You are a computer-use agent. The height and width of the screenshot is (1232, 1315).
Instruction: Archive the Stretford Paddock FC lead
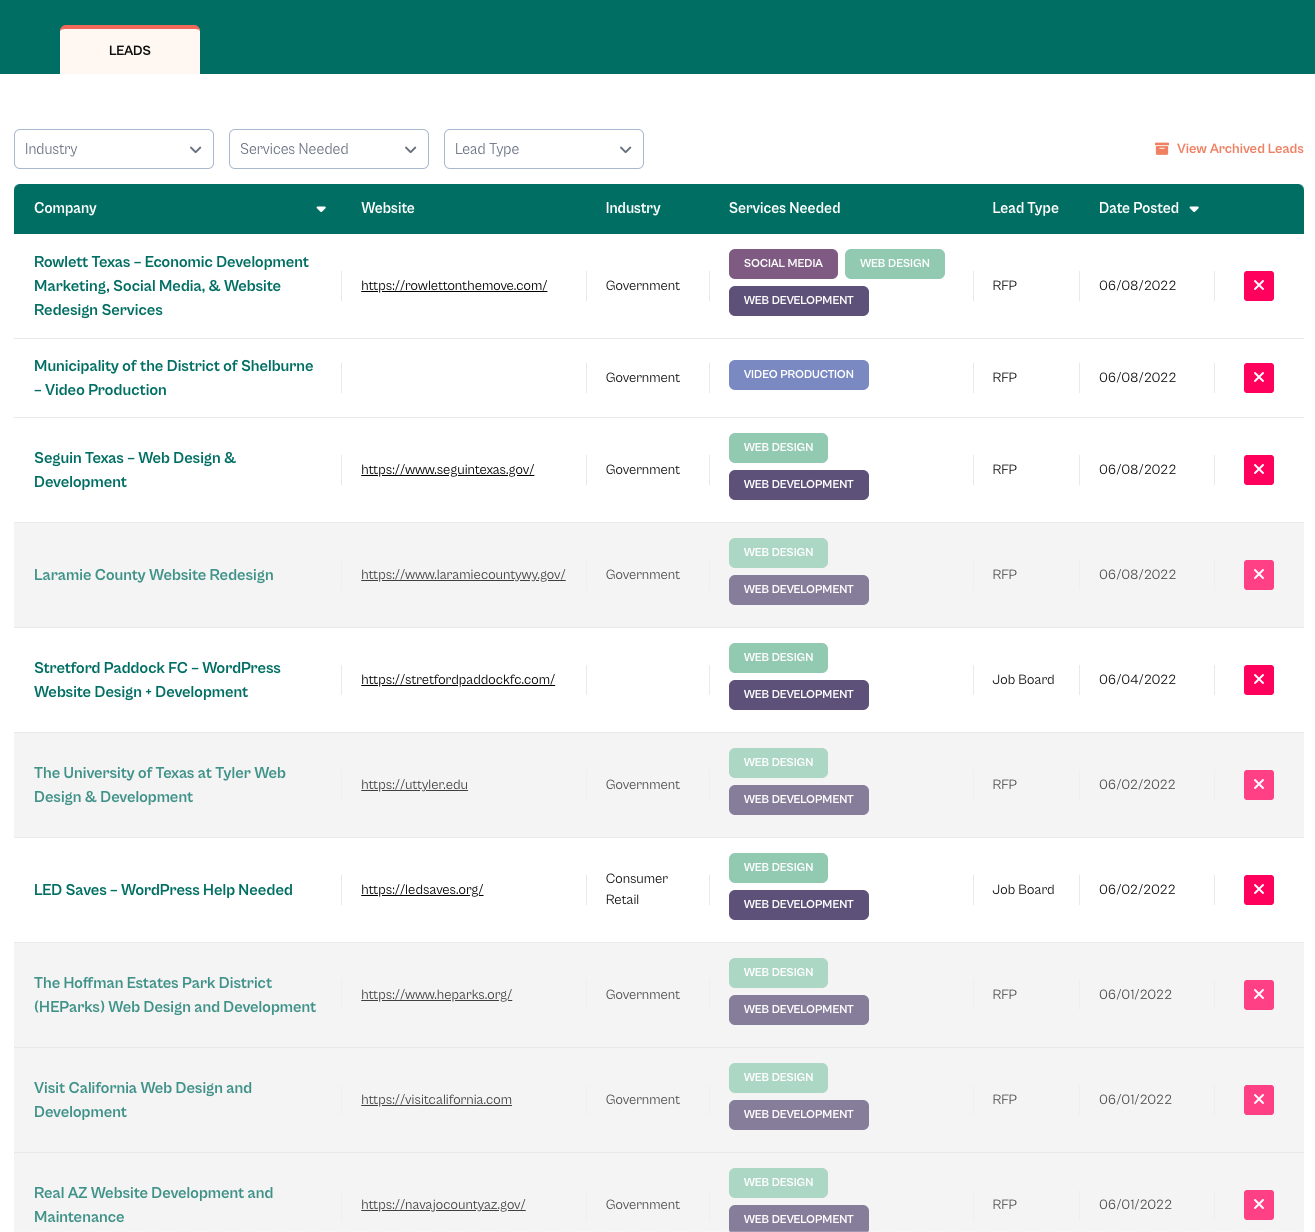tap(1259, 680)
